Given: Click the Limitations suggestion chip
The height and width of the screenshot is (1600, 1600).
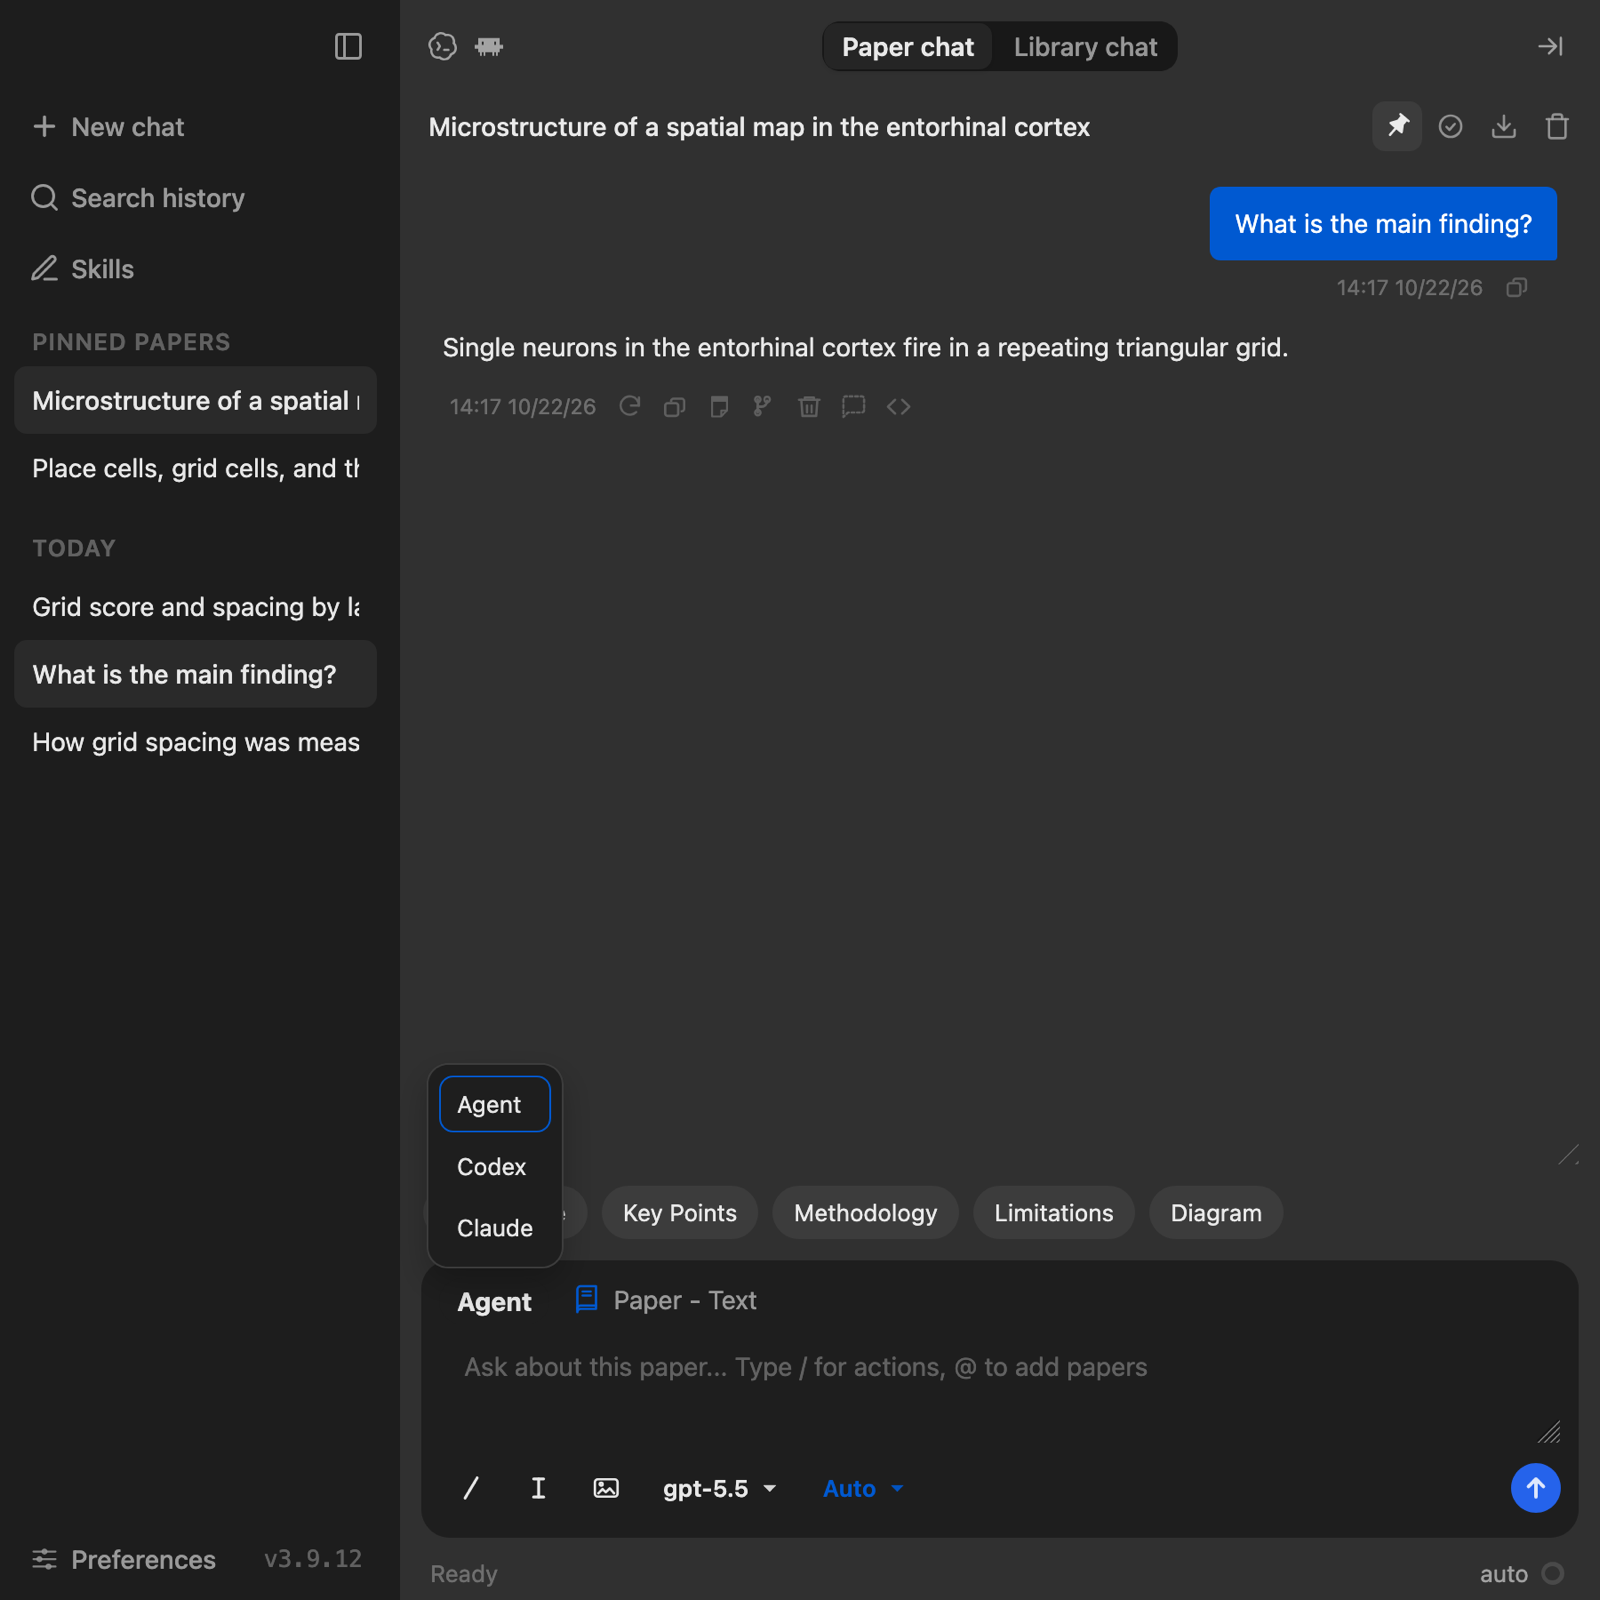Looking at the screenshot, I should click(x=1053, y=1213).
